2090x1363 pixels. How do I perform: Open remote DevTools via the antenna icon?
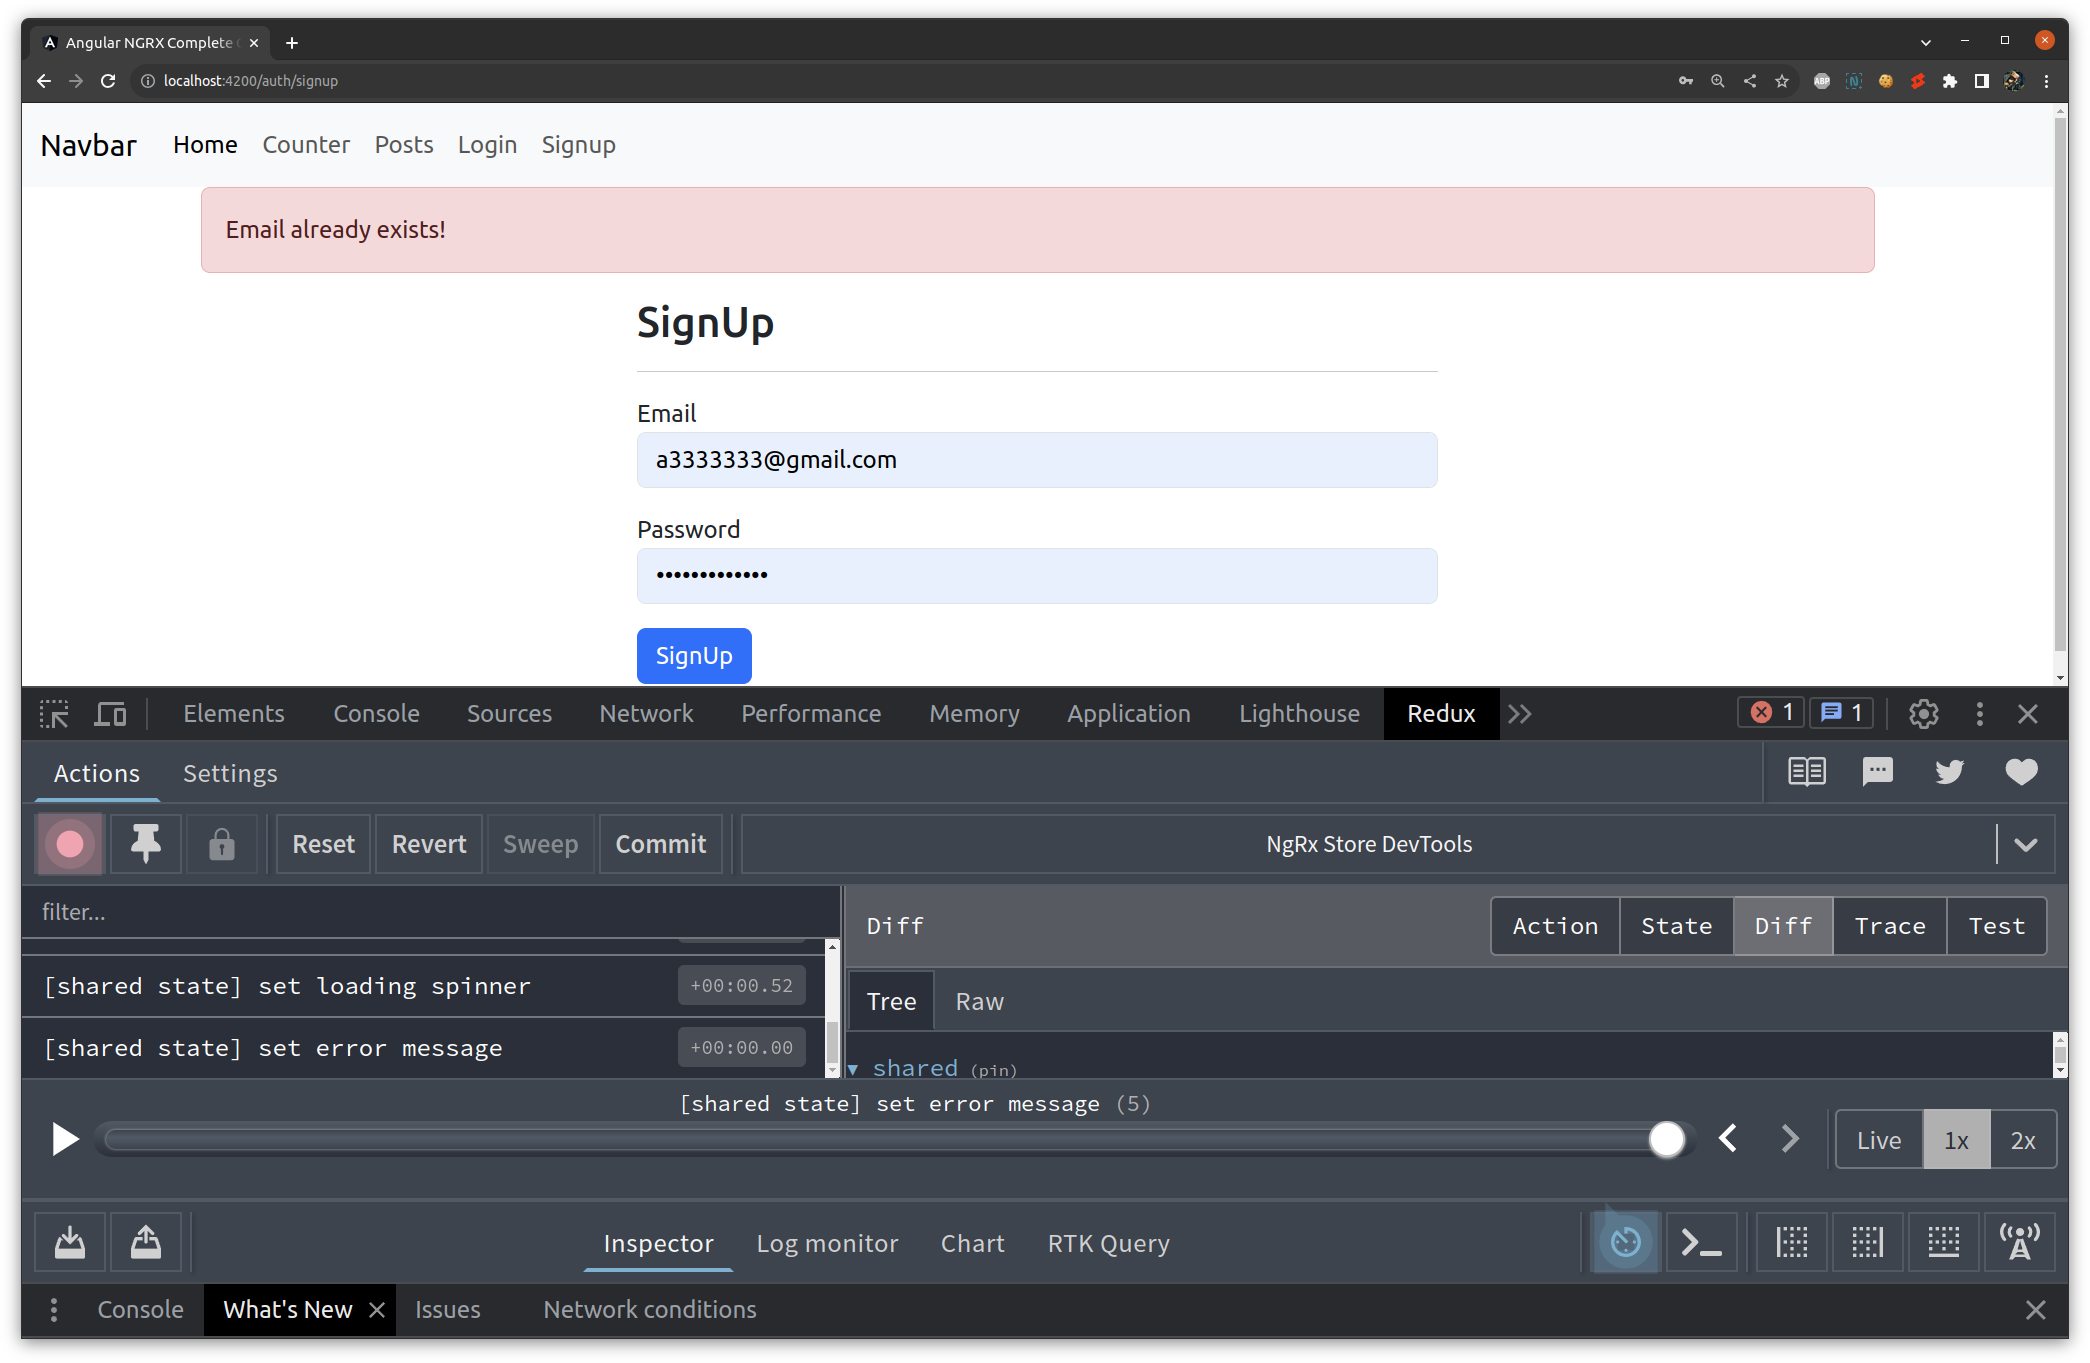pos(2022,1242)
